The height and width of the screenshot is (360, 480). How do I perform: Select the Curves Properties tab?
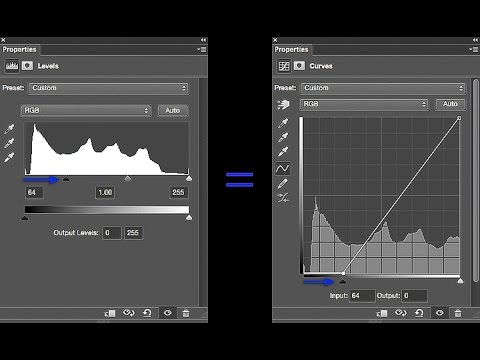[x=292, y=49]
